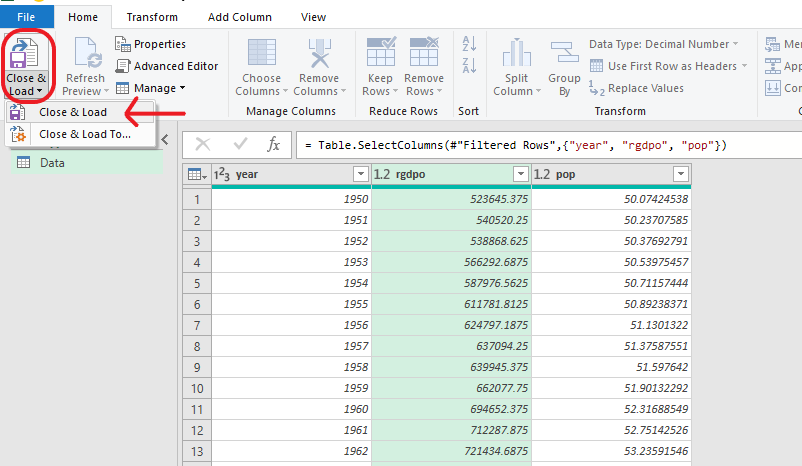The width and height of the screenshot is (802, 466).
Task: Click Use First Row as Headers
Action: (672, 66)
